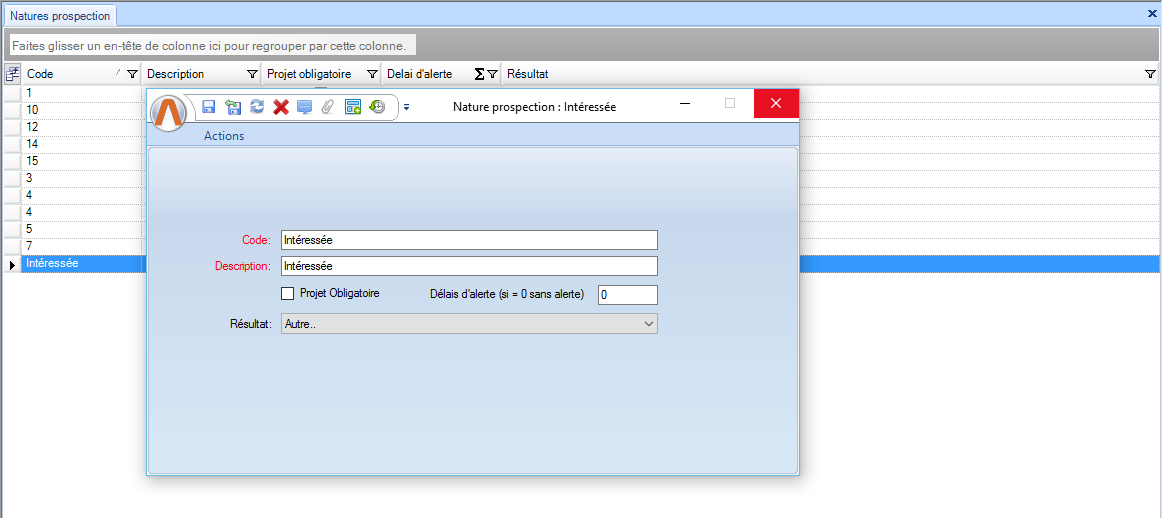Select the Natures prospection tab
Image resolution: width=1163 pixels, height=518 pixels.
coord(60,16)
